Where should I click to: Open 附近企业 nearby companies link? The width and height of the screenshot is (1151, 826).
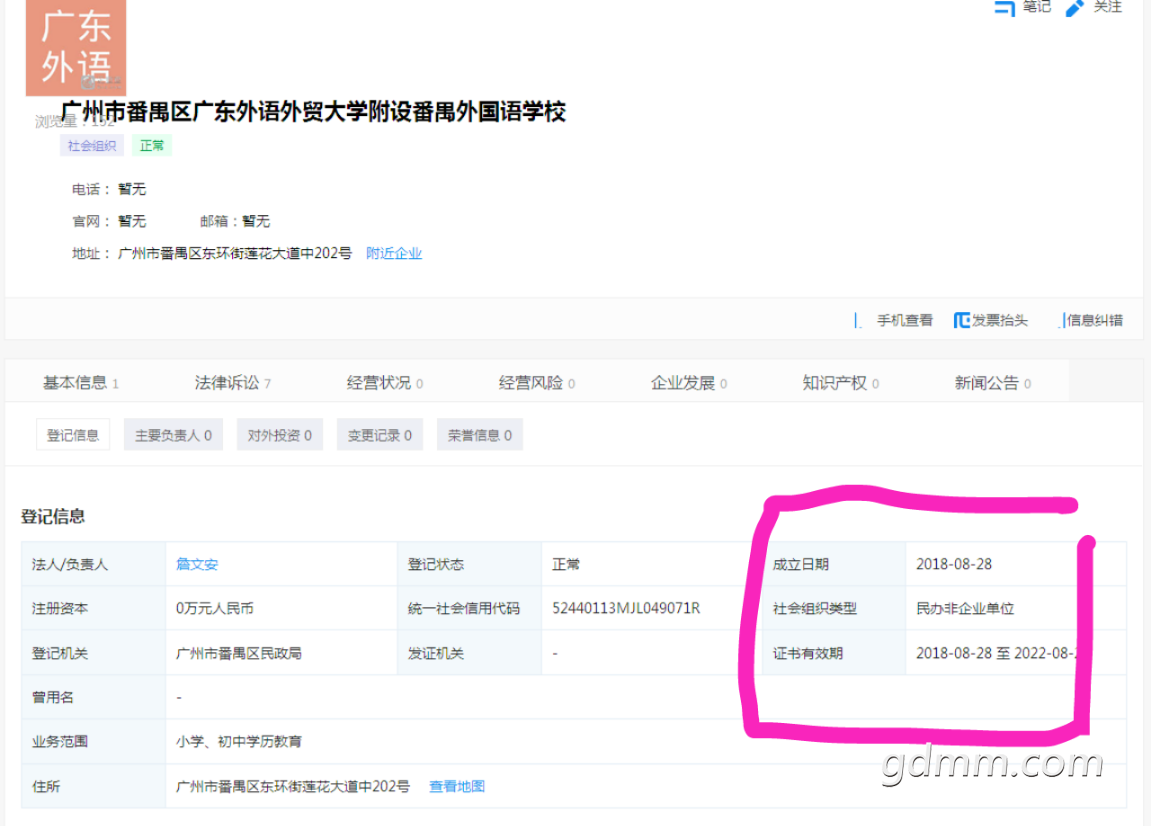[x=393, y=253]
